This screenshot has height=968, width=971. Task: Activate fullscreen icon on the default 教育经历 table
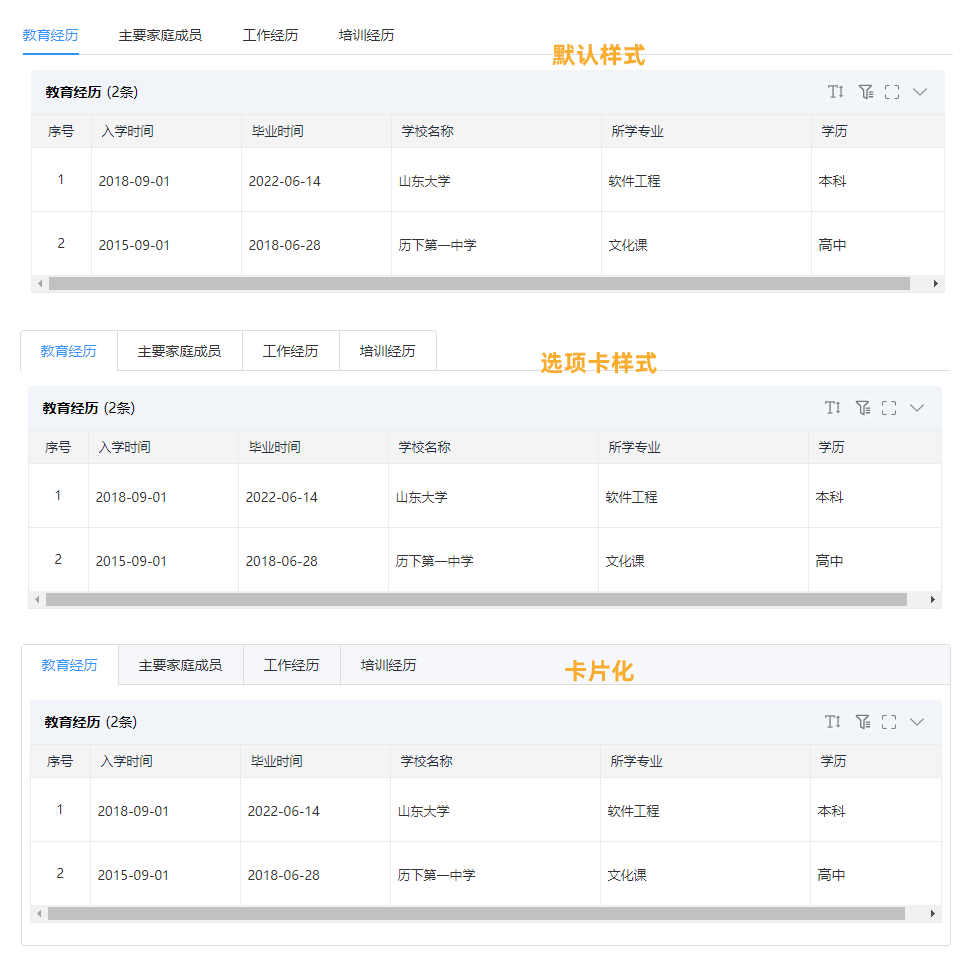point(892,91)
